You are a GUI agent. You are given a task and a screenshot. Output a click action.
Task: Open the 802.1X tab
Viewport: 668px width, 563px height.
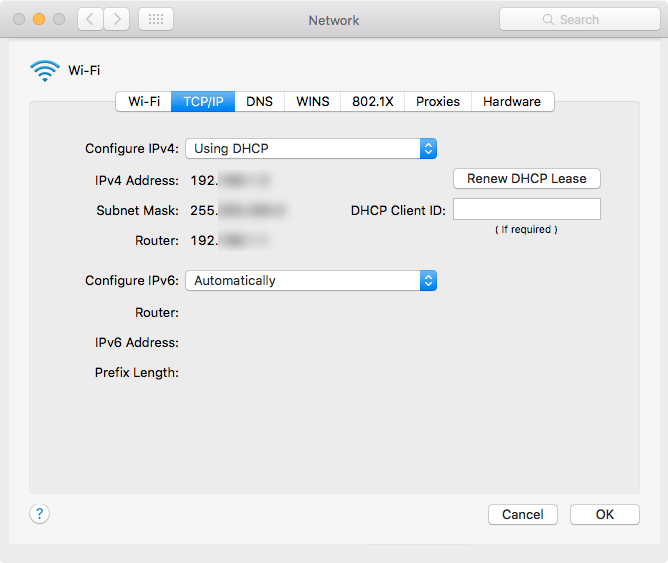(373, 101)
